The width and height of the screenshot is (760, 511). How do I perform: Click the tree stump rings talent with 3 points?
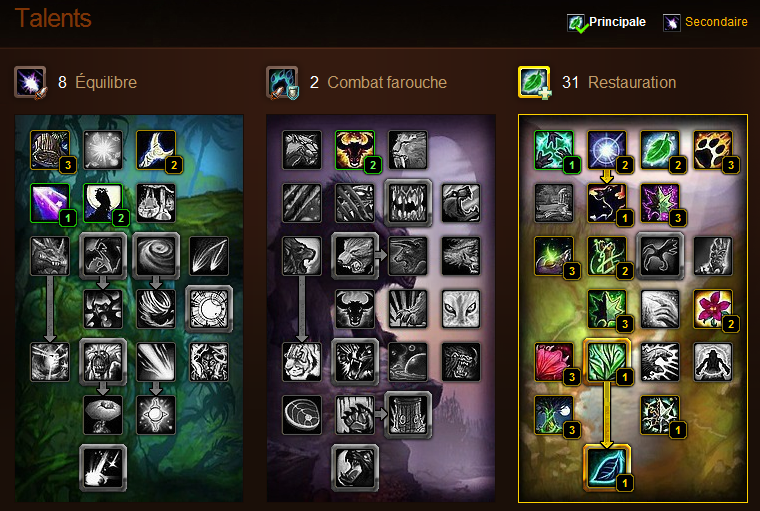(50, 150)
